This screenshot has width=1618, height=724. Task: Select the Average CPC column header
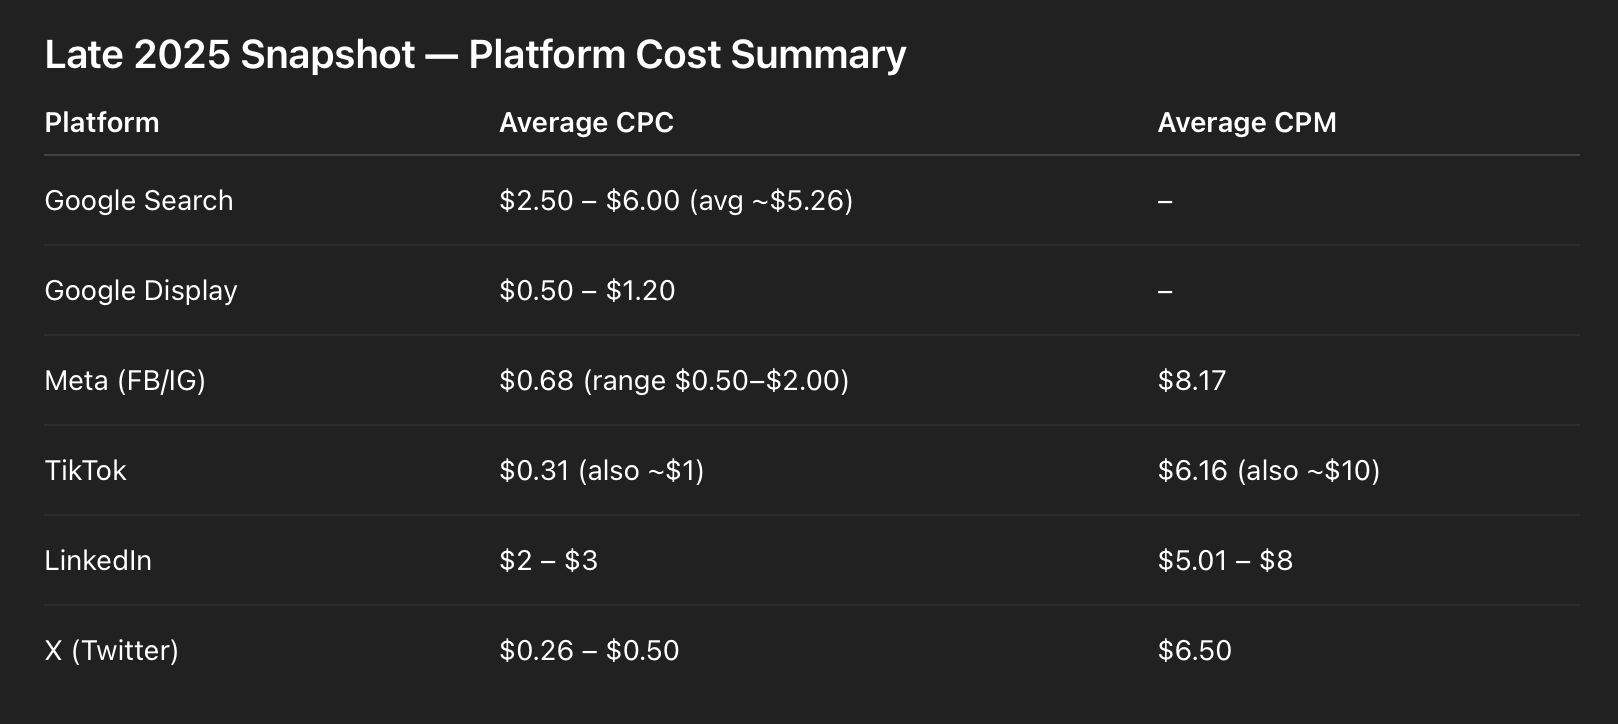(586, 122)
